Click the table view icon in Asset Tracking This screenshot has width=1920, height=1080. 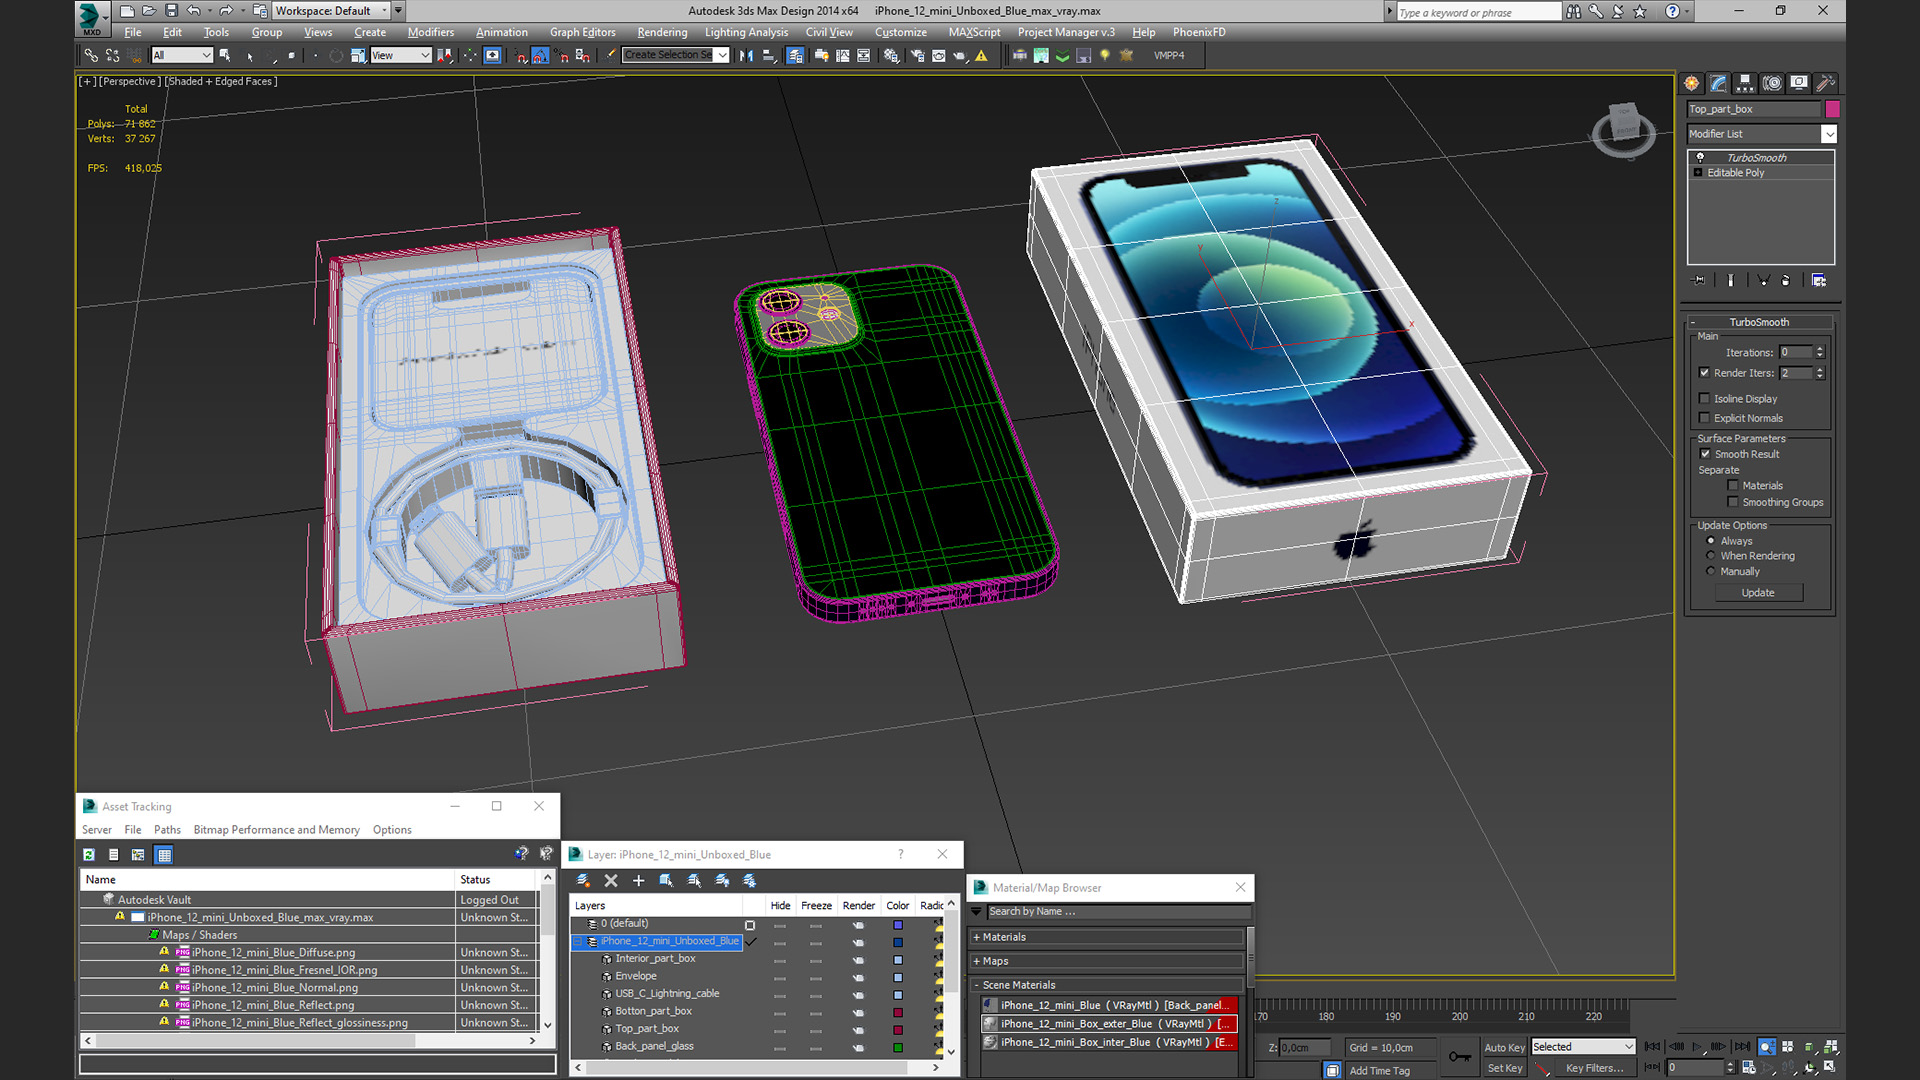click(164, 855)
